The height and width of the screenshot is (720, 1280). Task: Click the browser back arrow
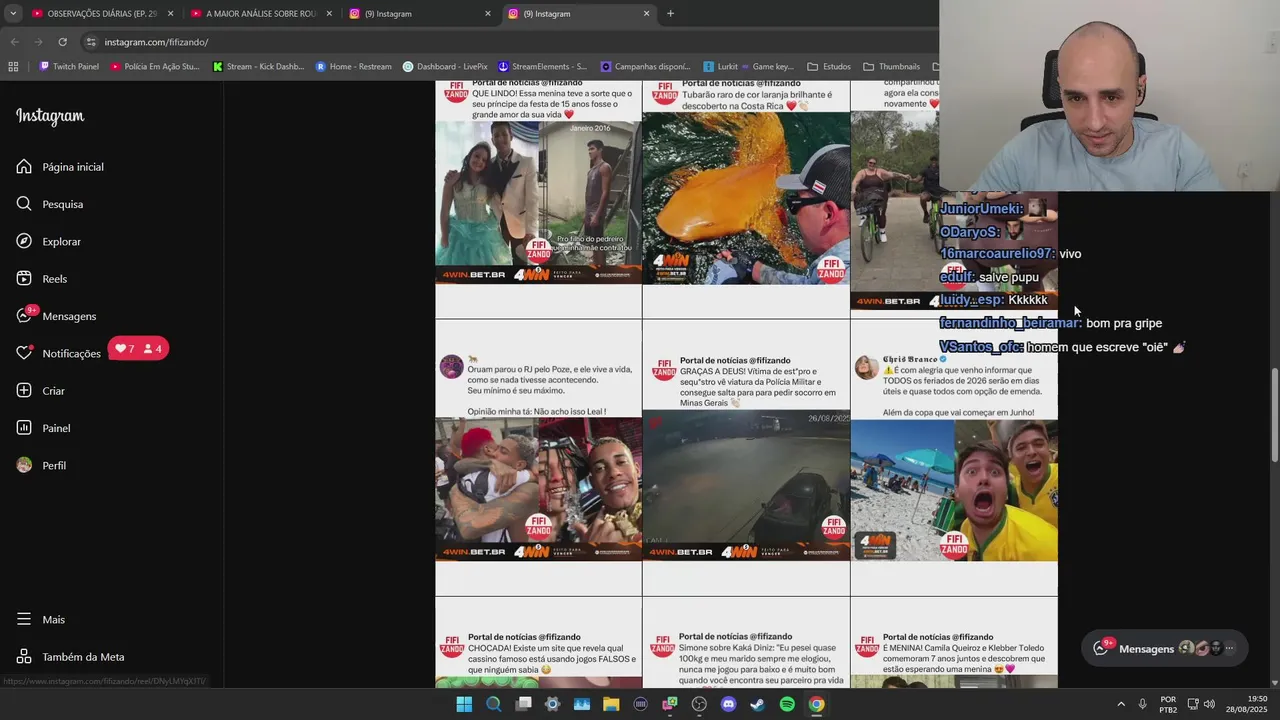(x=14, y=42)
